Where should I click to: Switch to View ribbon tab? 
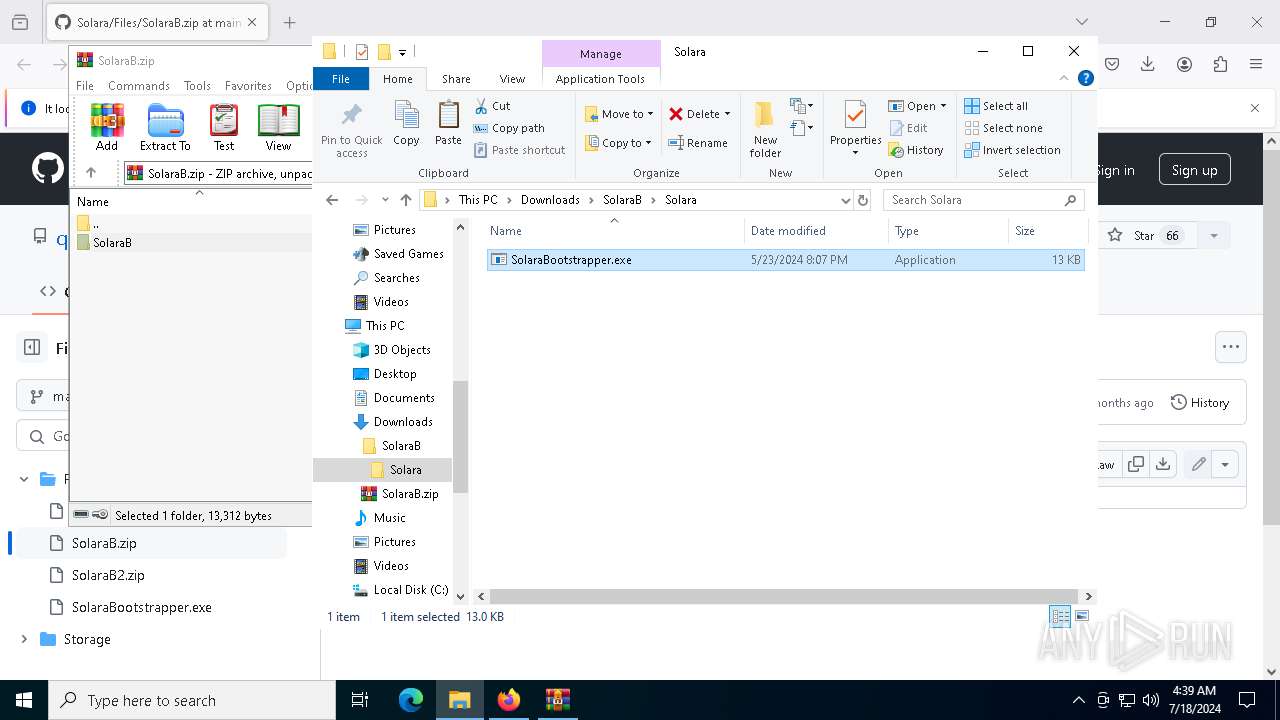pyautogui.click(x=512, y=79)
